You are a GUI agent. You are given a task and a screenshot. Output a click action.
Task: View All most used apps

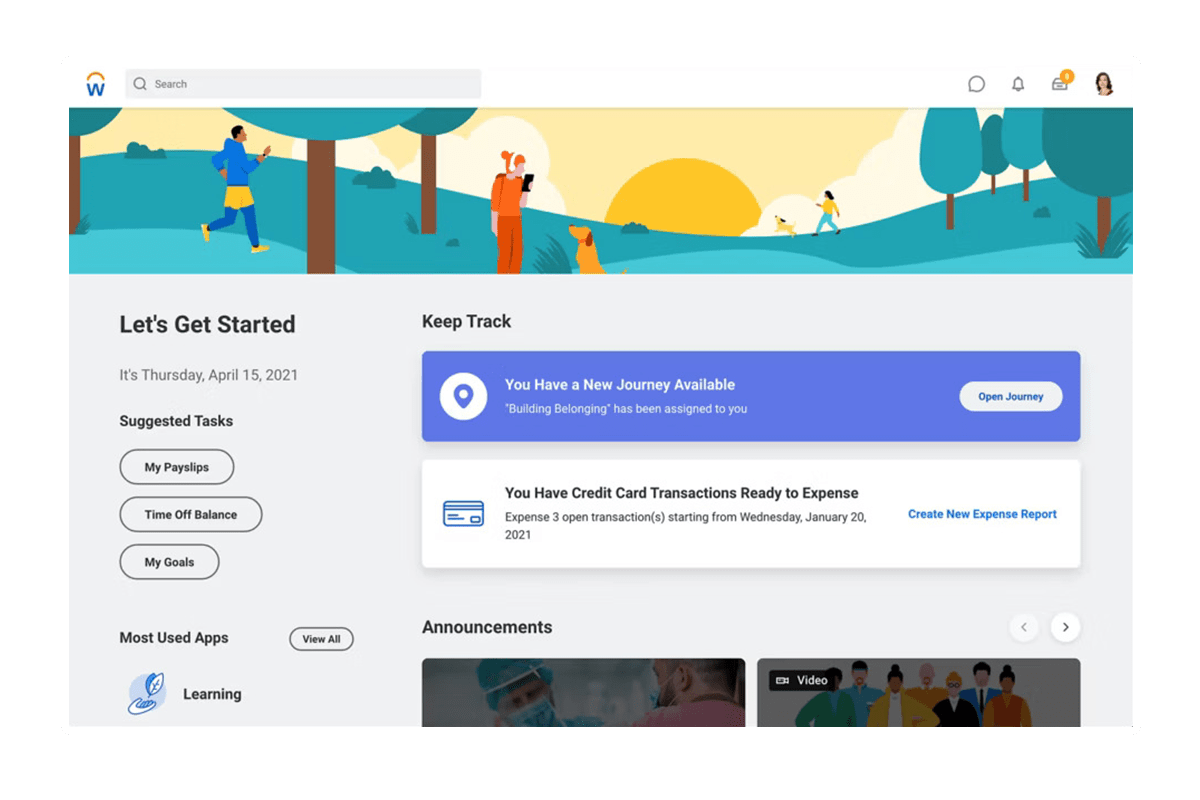[321, 639]
